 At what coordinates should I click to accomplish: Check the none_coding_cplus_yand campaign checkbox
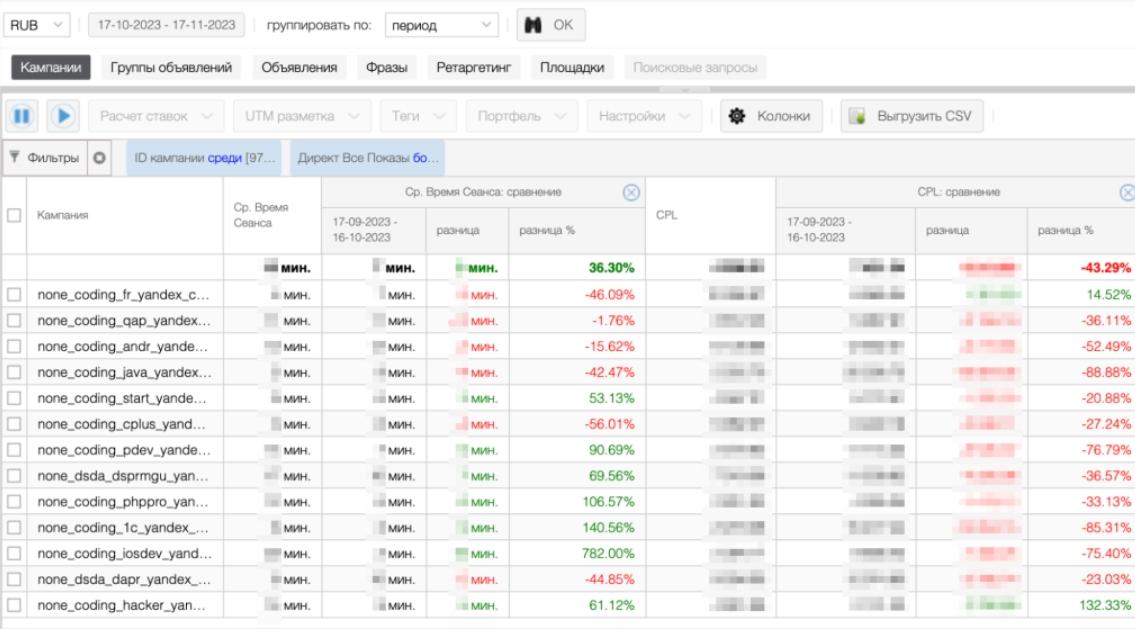click(x=14, y=424)
